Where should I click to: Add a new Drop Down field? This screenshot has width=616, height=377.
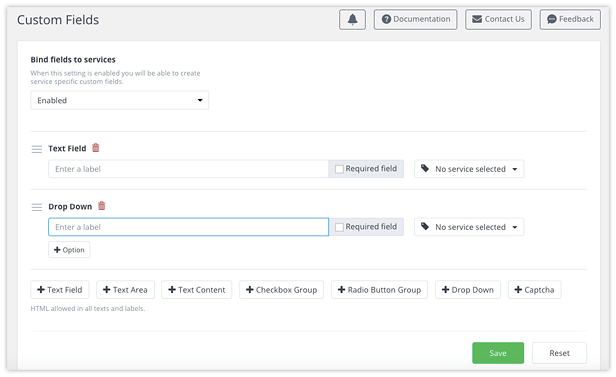[468, 290]
